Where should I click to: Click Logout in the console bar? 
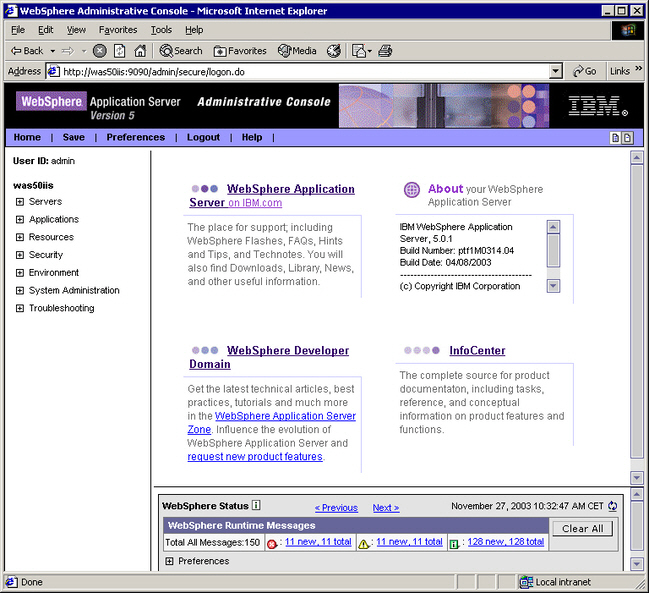click(x=203, y=137)
